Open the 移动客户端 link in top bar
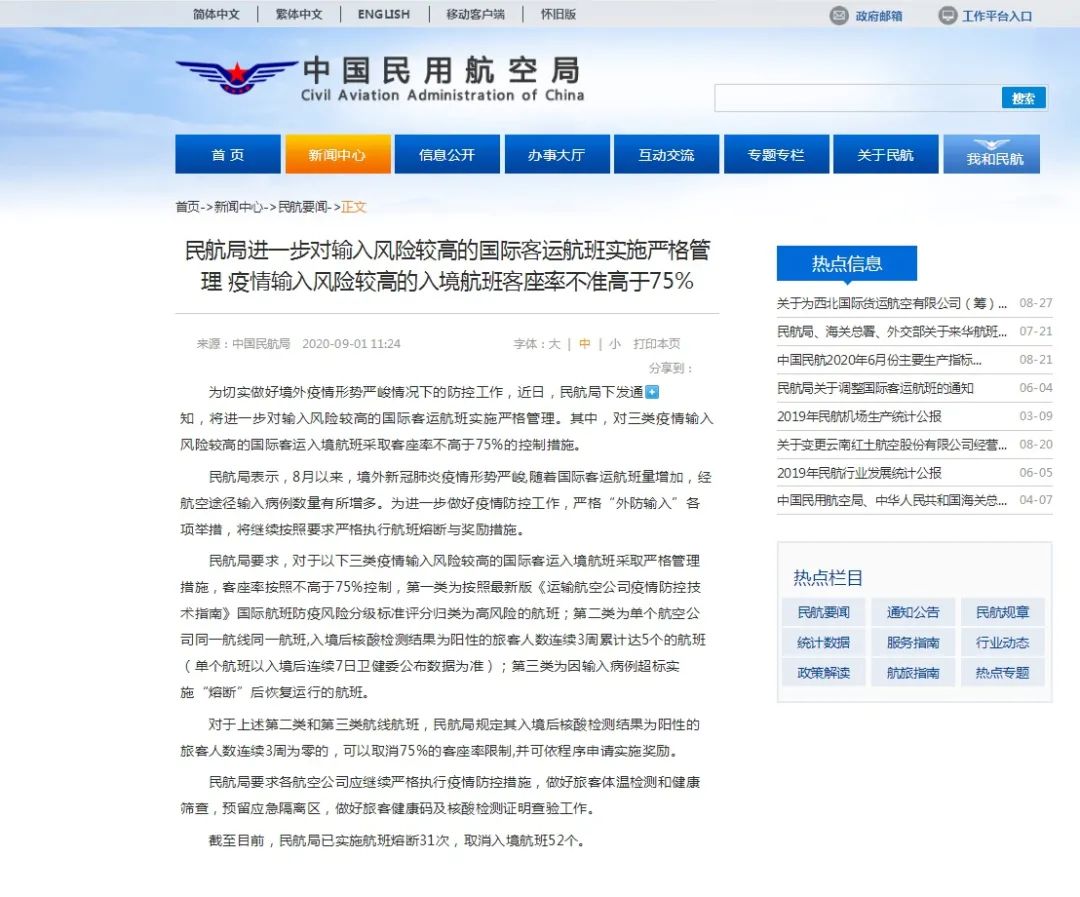Image resolution: width=1080 pixels, height=897 pixels. [x=475, y=14]
